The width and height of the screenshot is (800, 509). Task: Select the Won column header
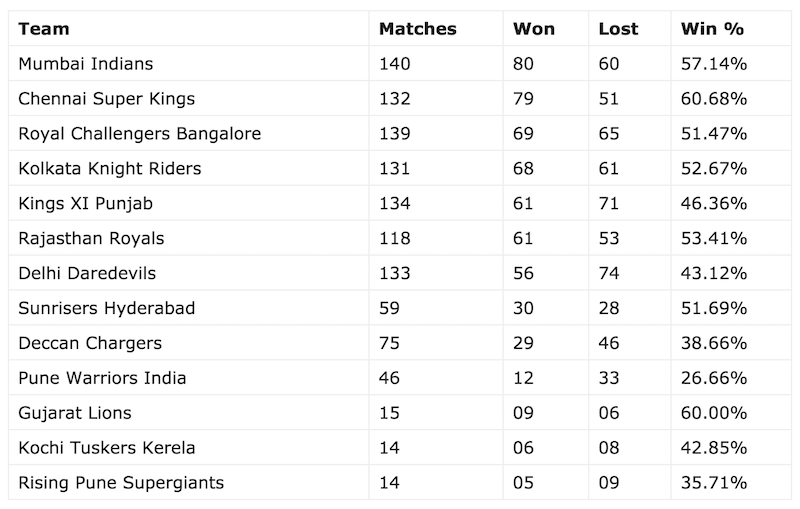tap(534, 29)
